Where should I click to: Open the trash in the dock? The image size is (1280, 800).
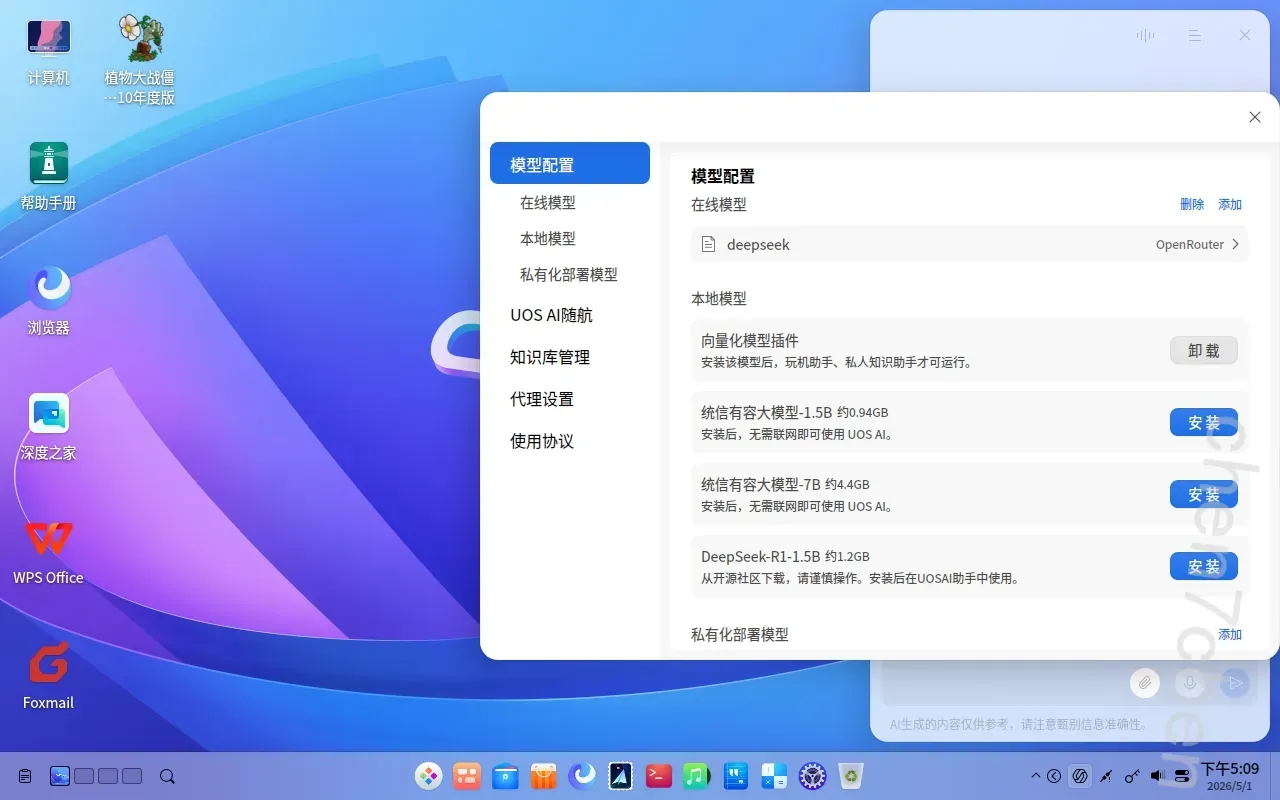click(851, 776)
